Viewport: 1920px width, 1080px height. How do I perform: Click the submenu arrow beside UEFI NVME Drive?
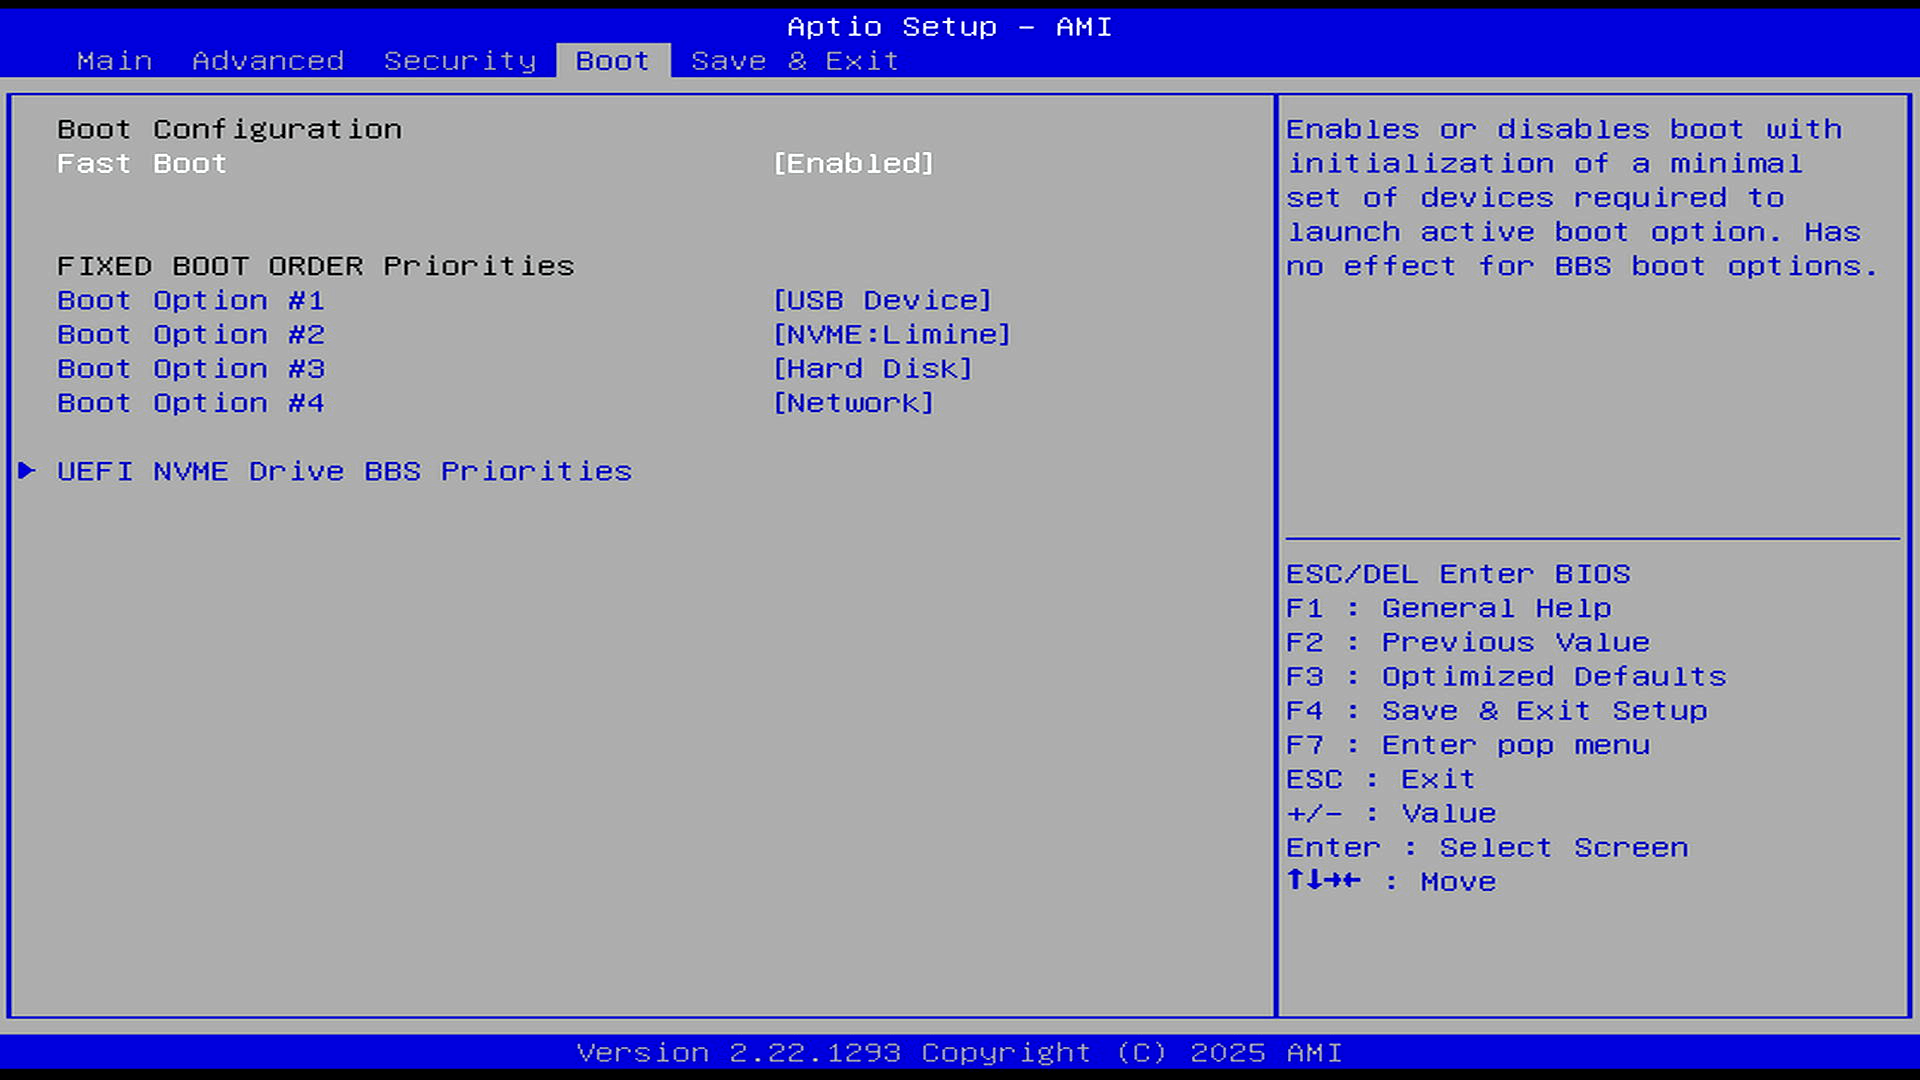click(x=27, y=470)
